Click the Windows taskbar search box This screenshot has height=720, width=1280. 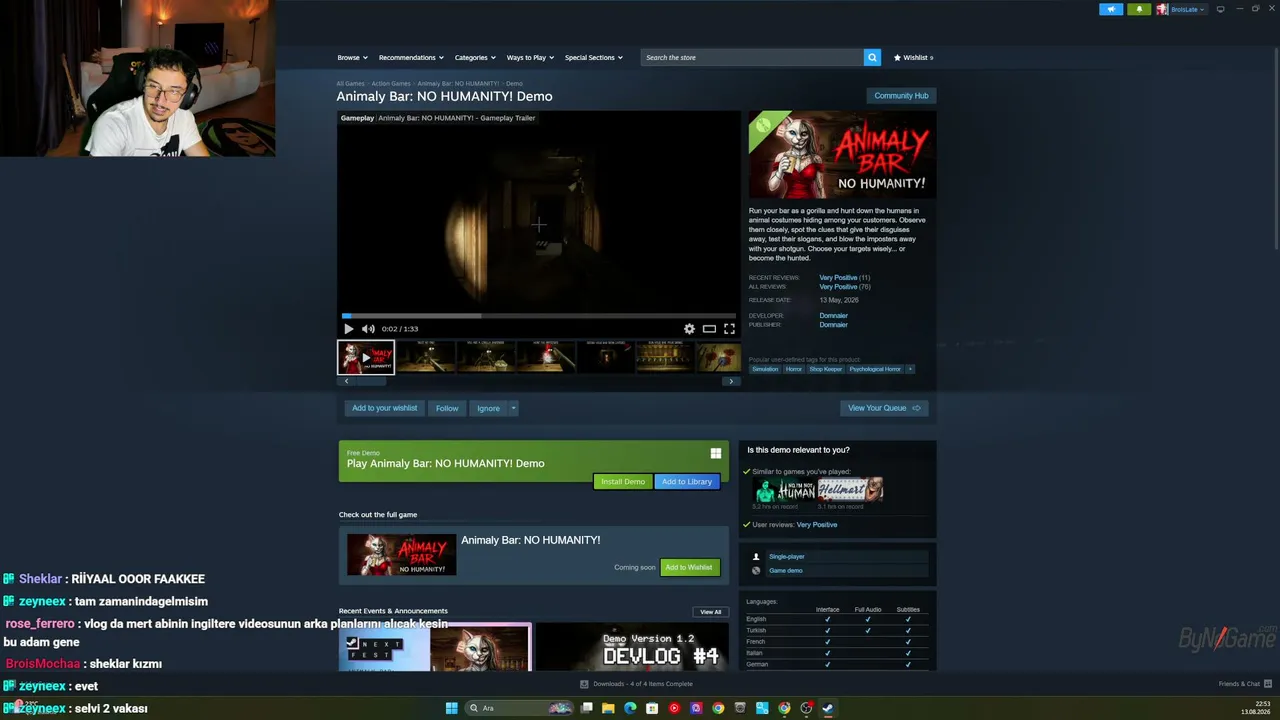point(520,708)
